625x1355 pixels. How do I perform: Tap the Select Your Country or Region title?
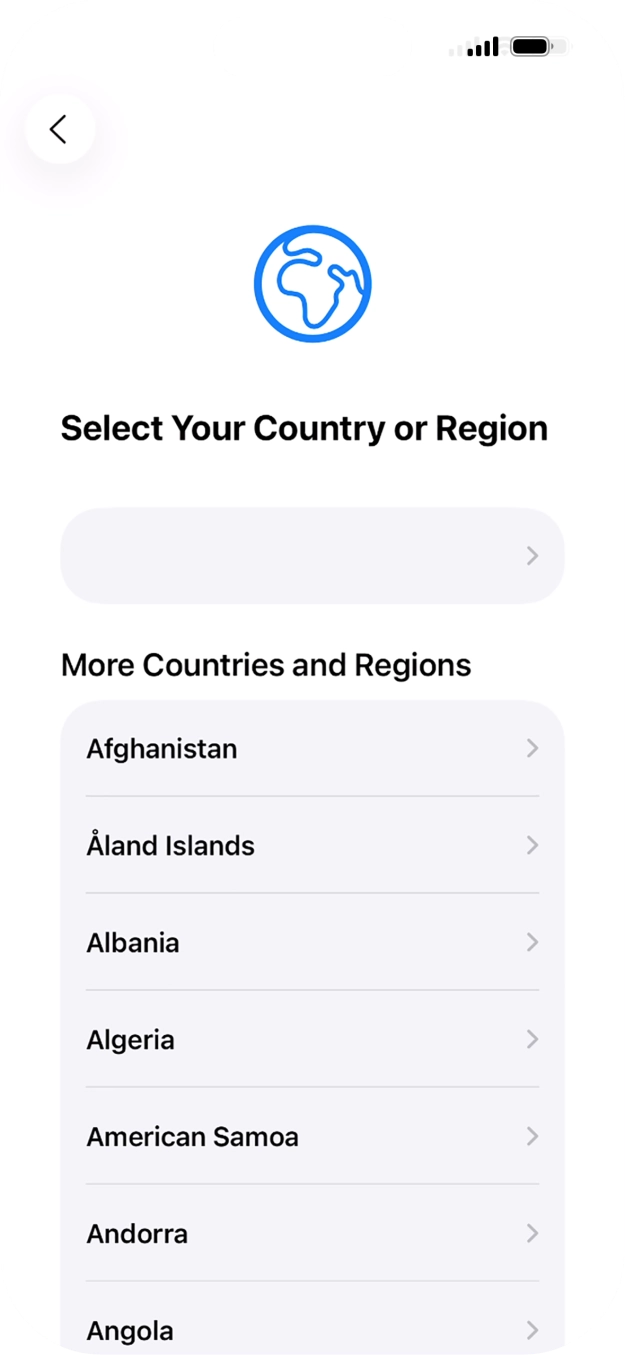305,428
